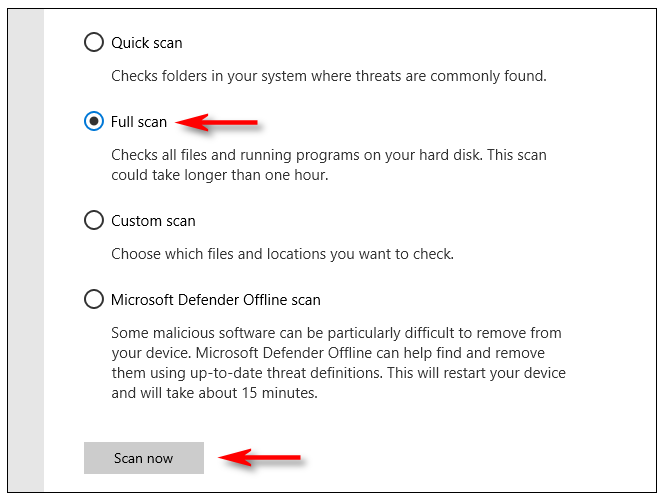Click the text 'and will take about 15 minutes'
The image size is (665, 502).
click(214, 393)
